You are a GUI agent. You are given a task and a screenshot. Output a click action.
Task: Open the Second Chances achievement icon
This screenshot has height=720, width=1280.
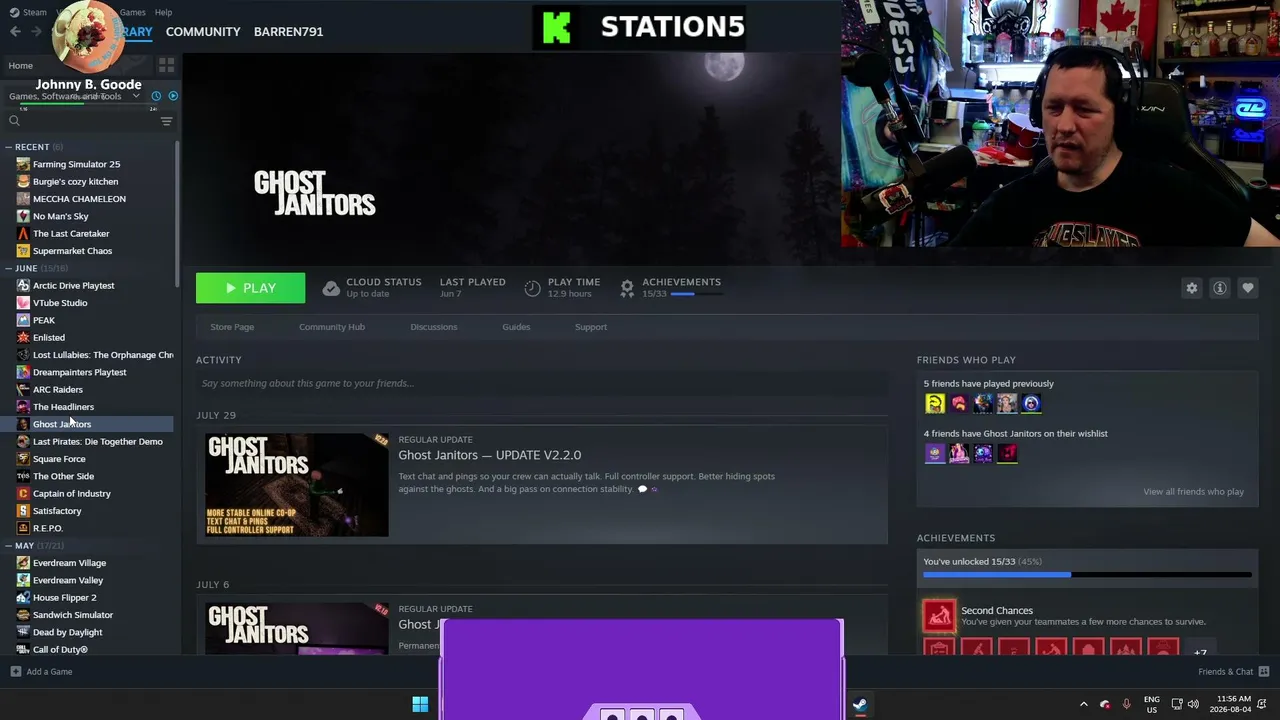939,616
